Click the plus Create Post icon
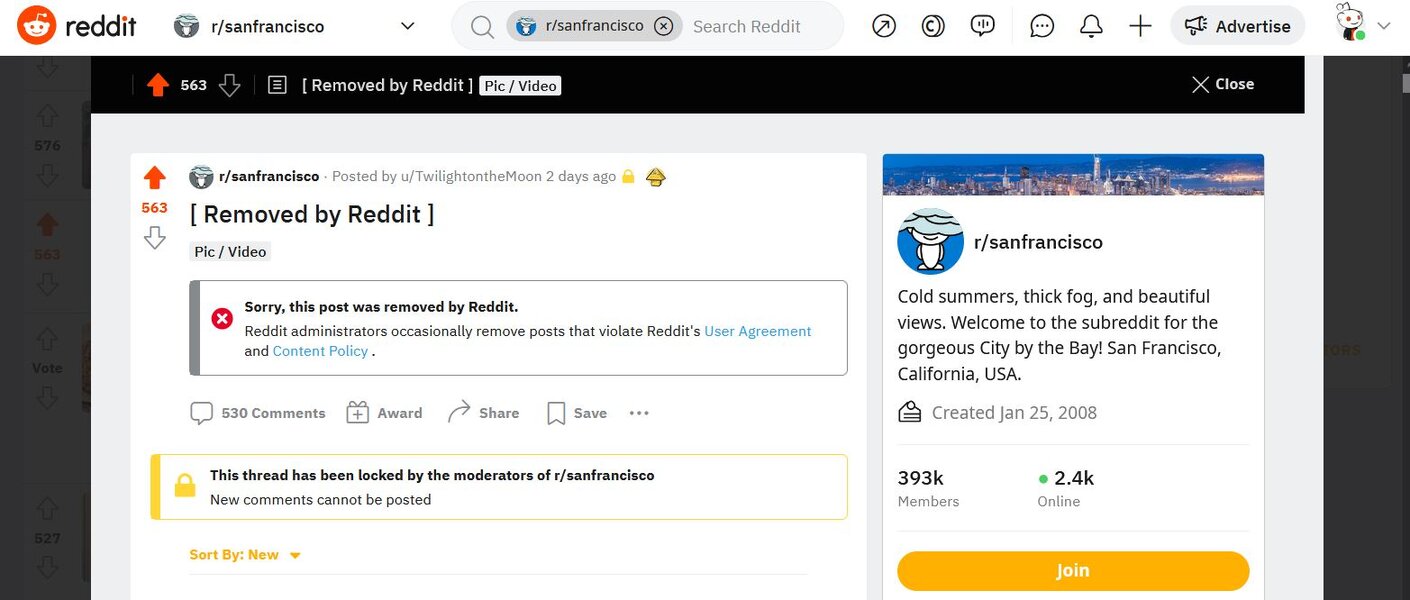 1140,26
